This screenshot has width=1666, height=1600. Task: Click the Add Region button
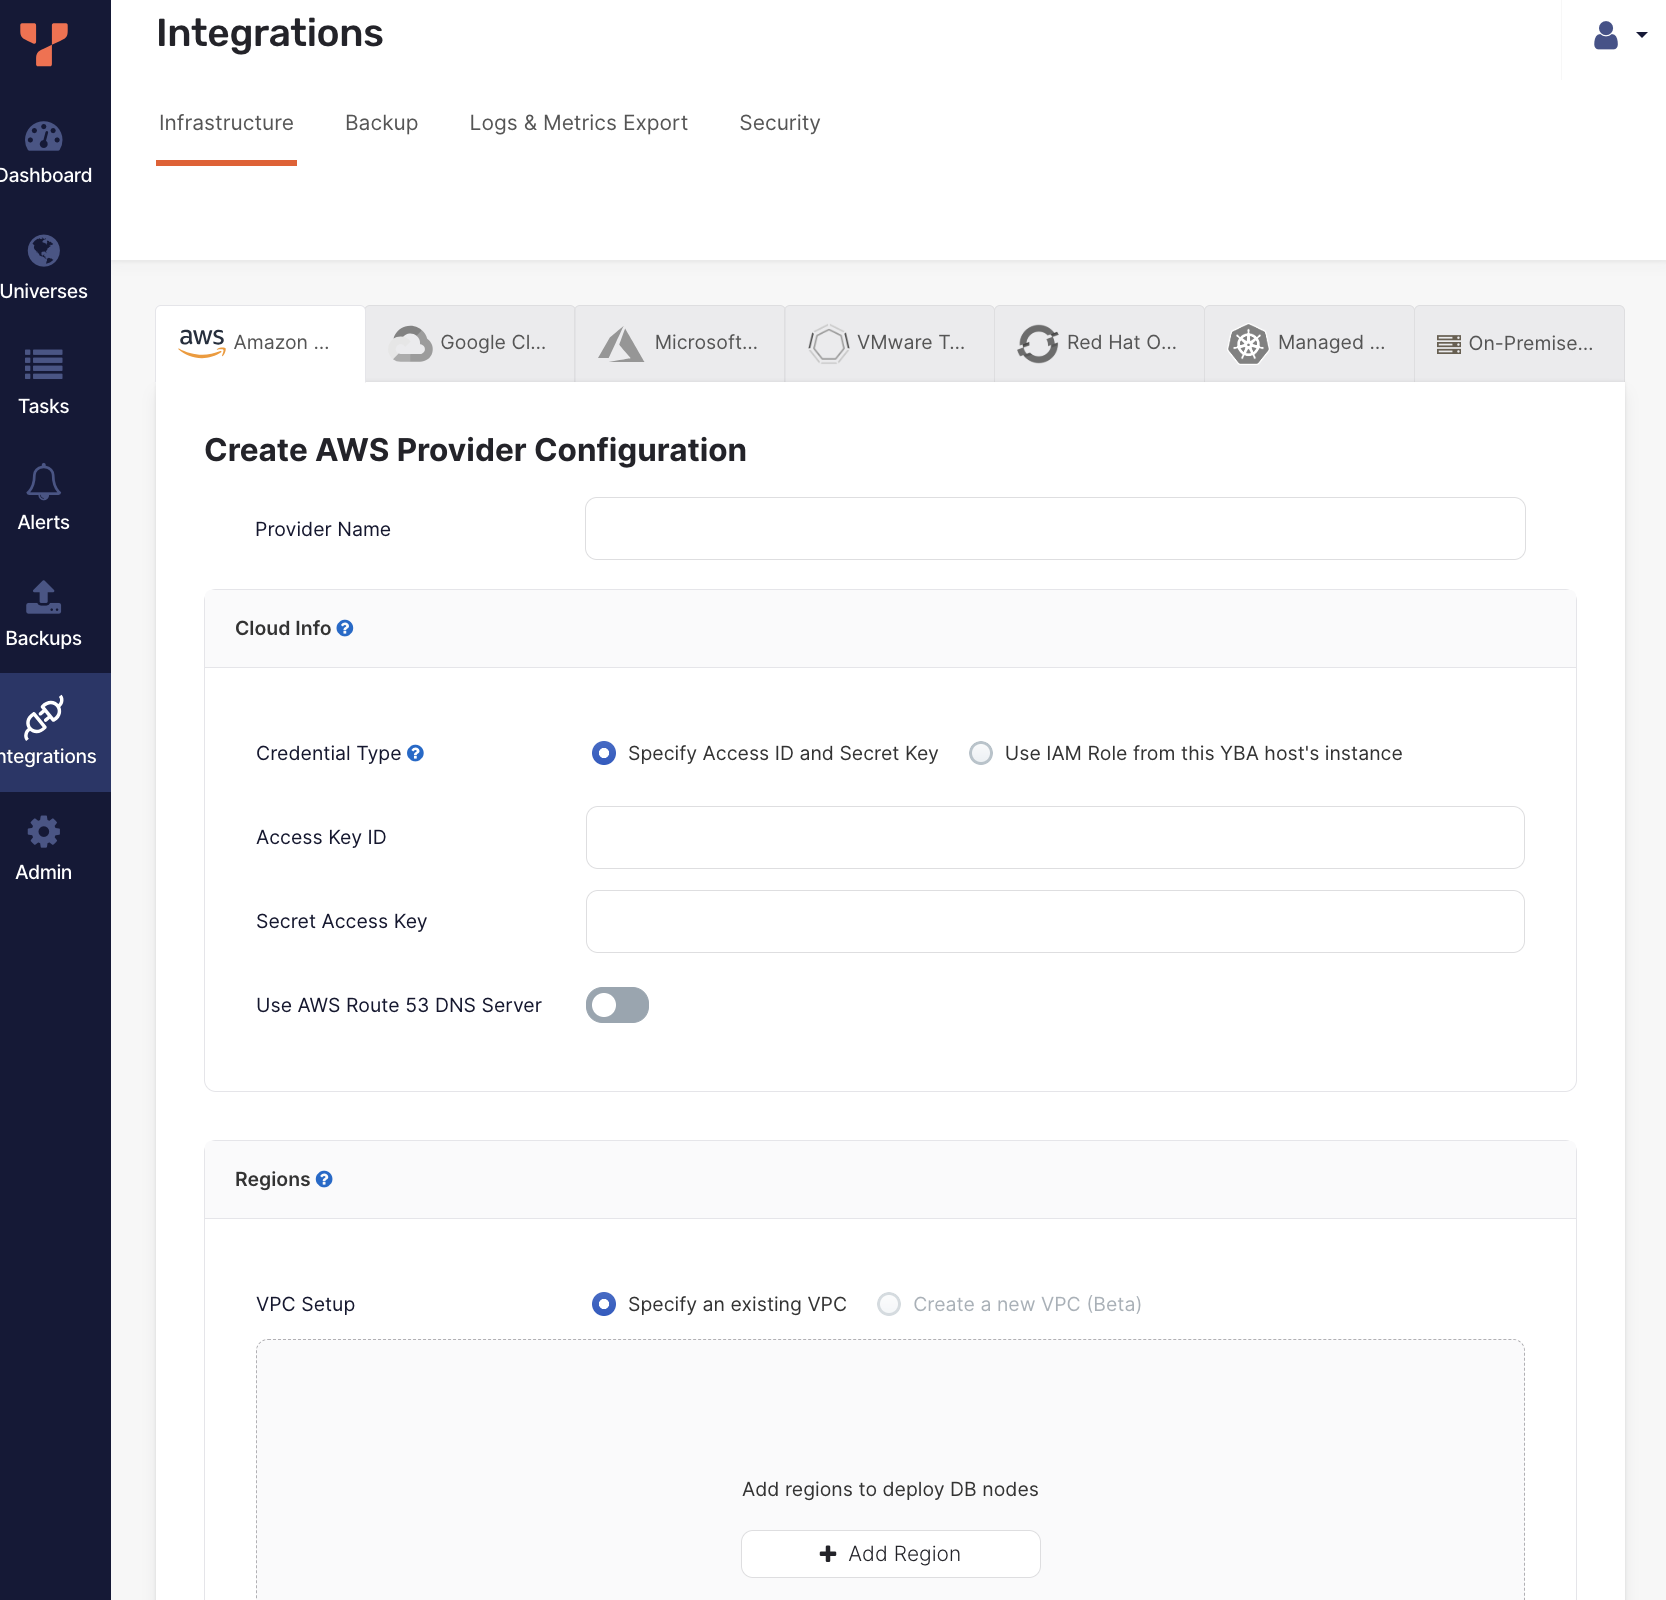coord(890,1553)
